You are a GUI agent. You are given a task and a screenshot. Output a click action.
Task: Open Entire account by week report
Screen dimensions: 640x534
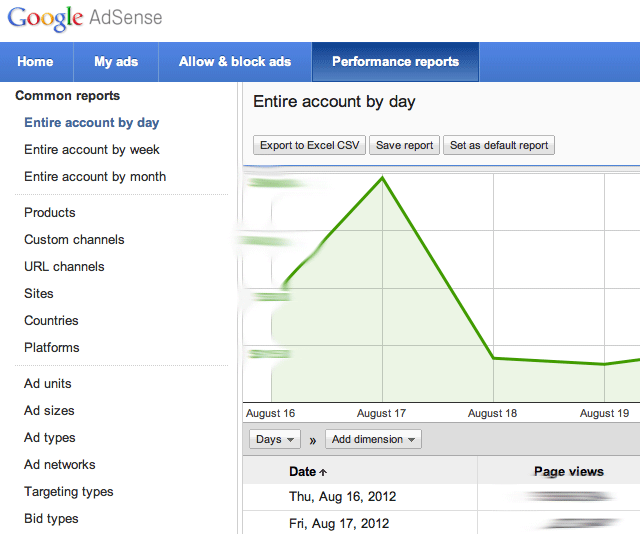click(x=92, y=149)
